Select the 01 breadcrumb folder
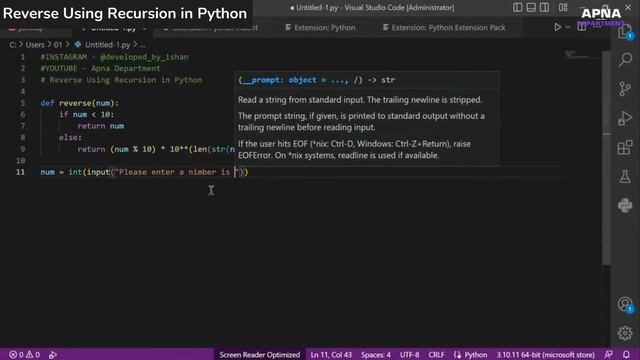 point(58,45)
